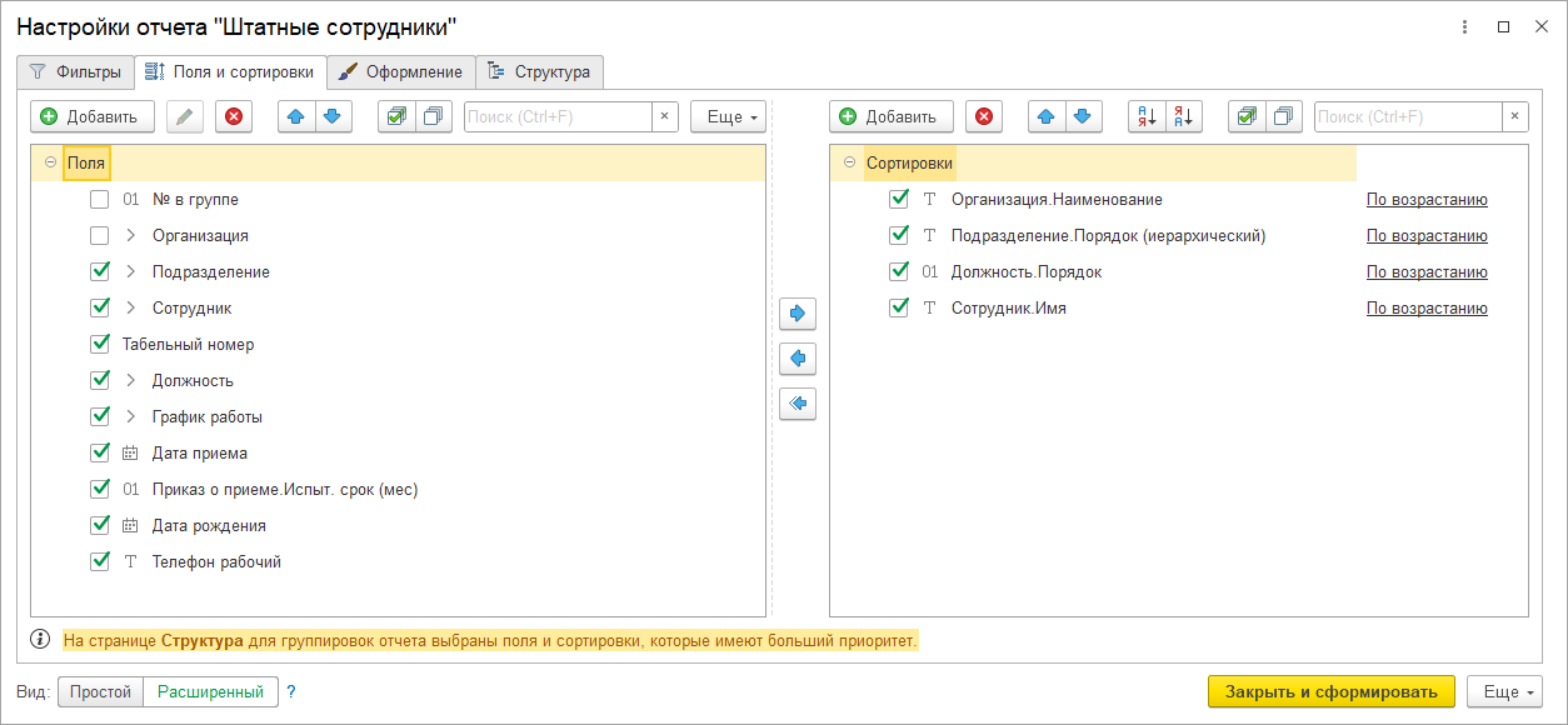This screenshot has width=1568, height=725.
Task: Enable the "№ в группе" checkbox
Action: (x=99, y=200)
